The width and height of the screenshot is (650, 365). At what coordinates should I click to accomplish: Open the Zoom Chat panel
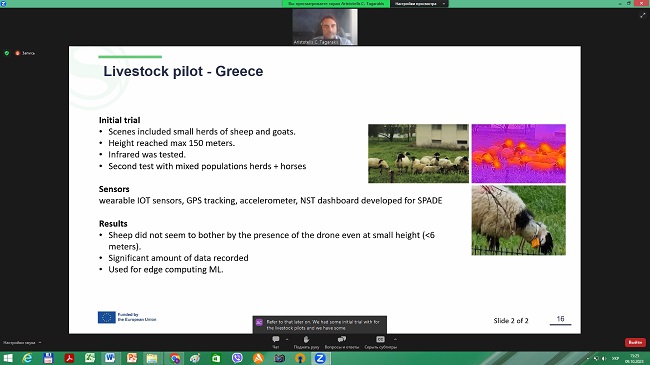[276, 342]
